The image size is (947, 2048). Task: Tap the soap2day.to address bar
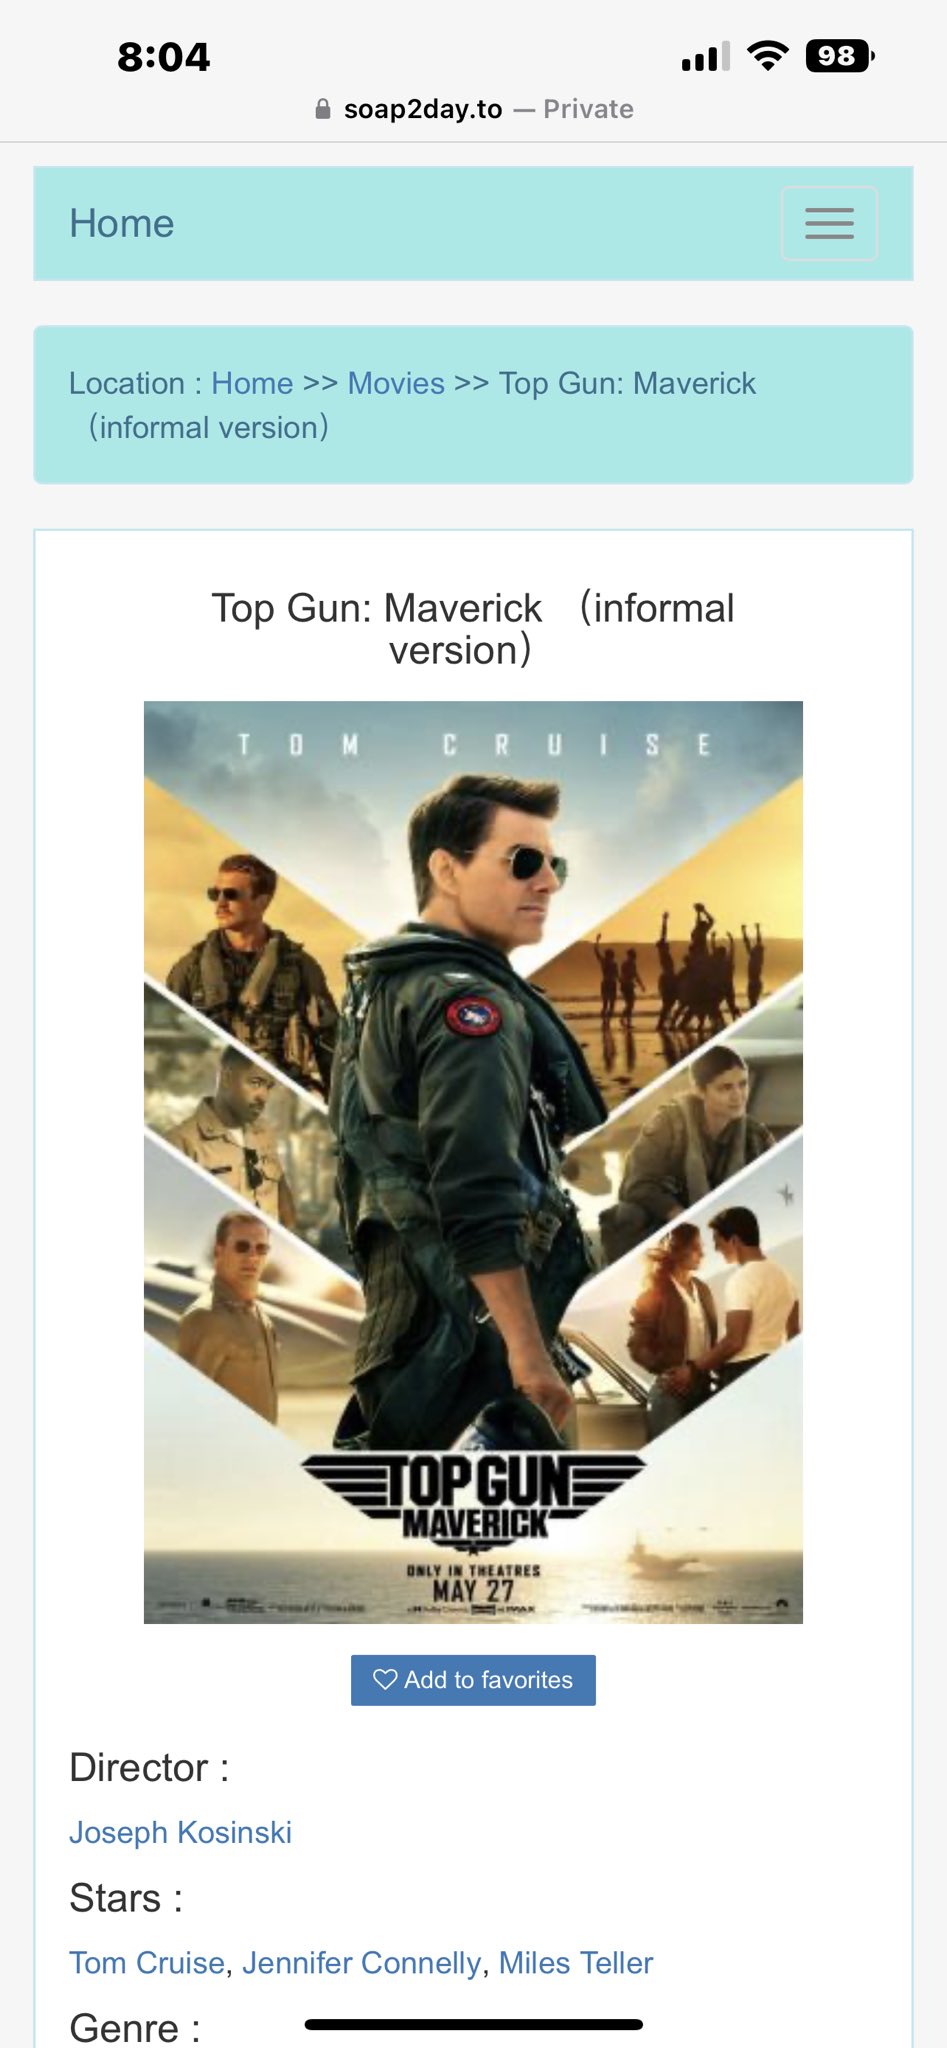[x=473, y=109]
